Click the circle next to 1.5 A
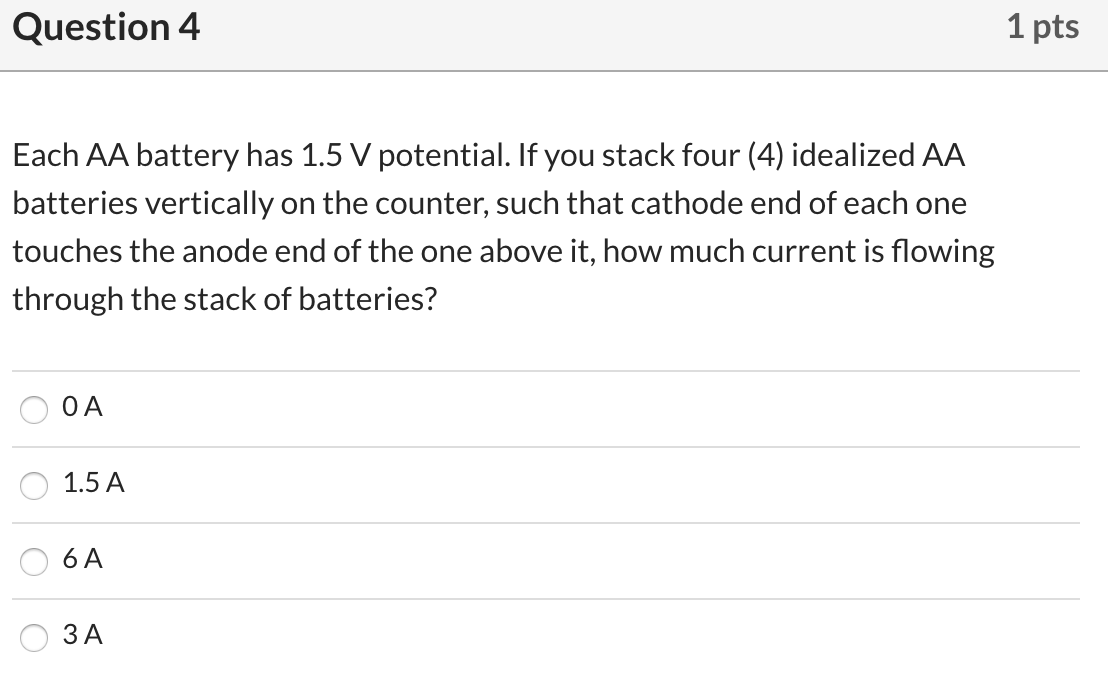This screenshot has width=1108, height=682. (x=34, y=485)
